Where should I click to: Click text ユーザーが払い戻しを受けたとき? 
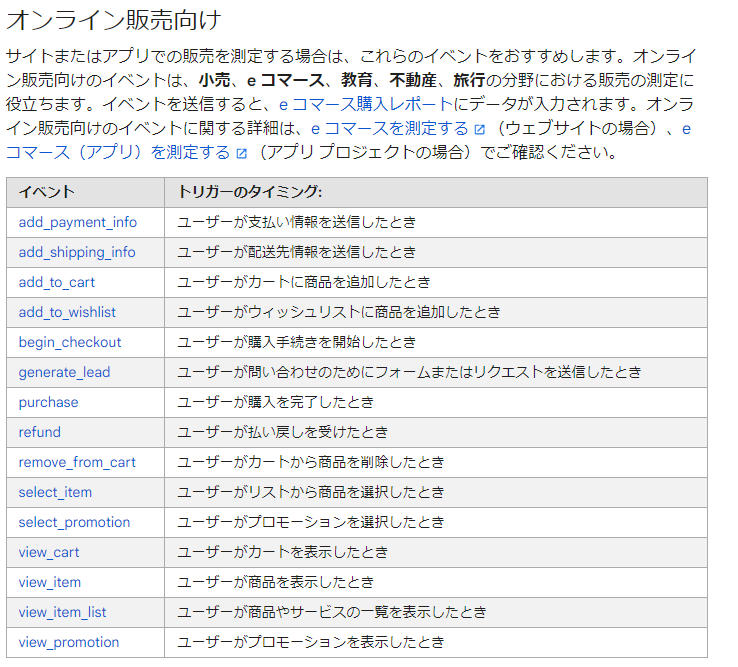[282, 432]
